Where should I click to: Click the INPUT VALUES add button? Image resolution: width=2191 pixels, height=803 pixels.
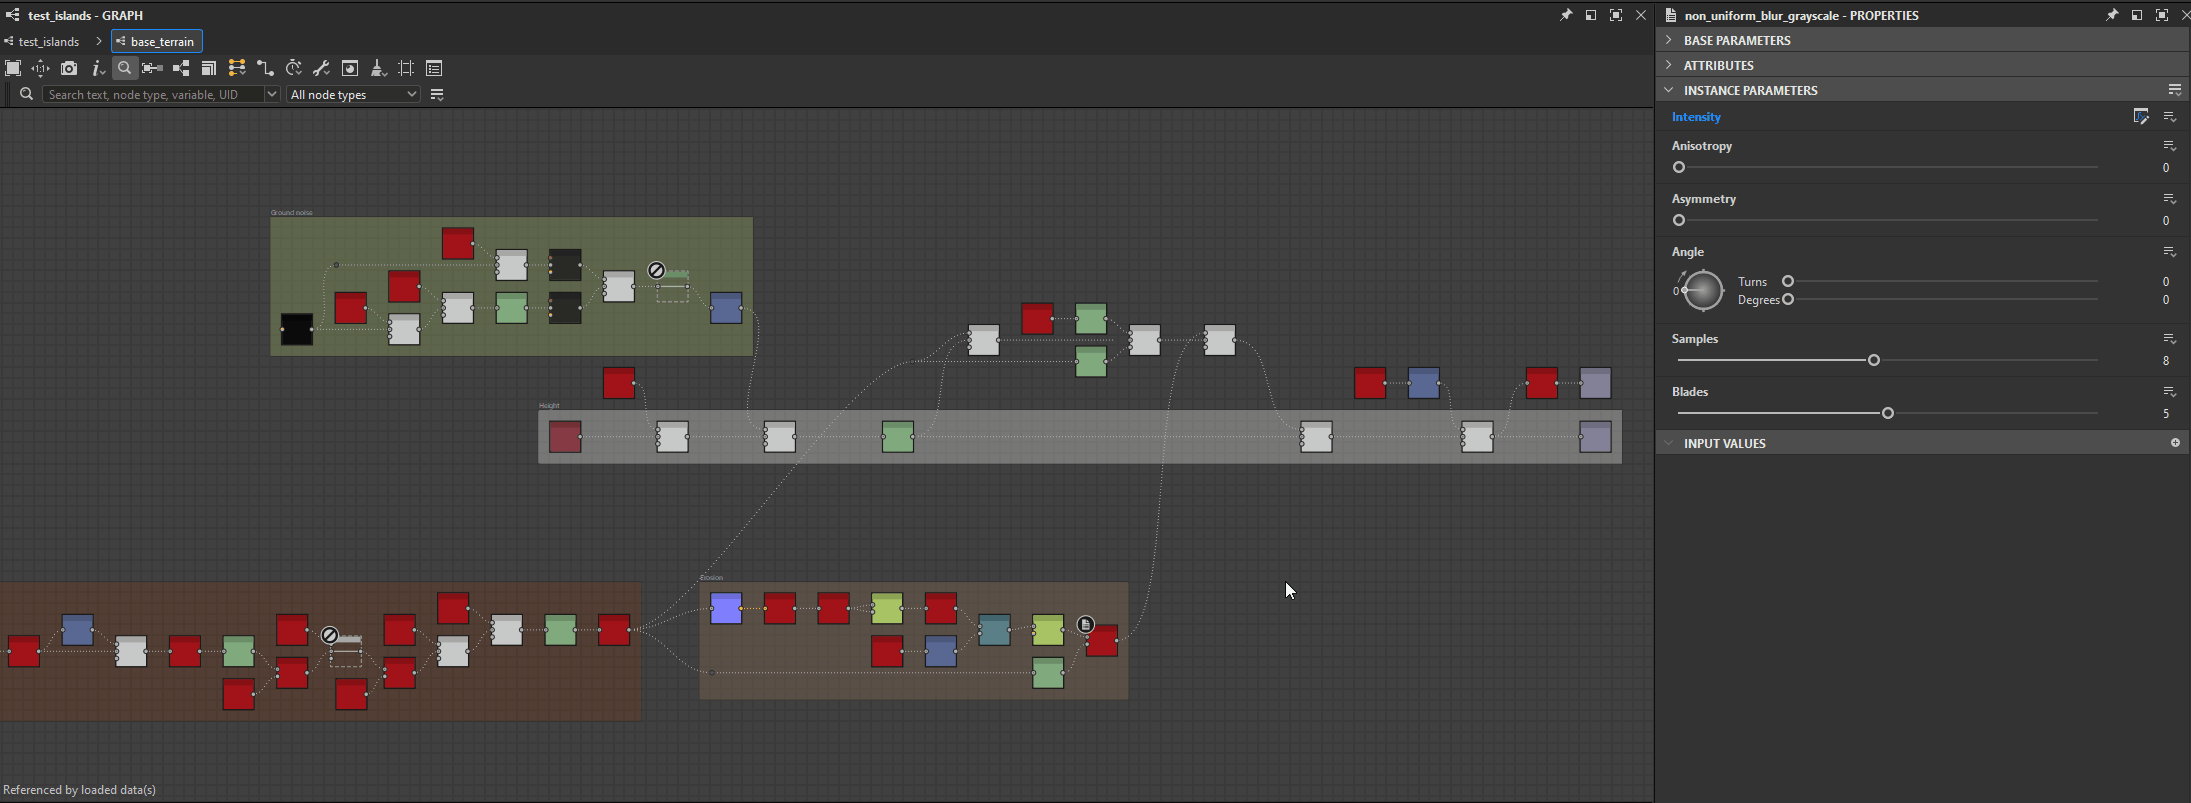[x=2175, y=443]
